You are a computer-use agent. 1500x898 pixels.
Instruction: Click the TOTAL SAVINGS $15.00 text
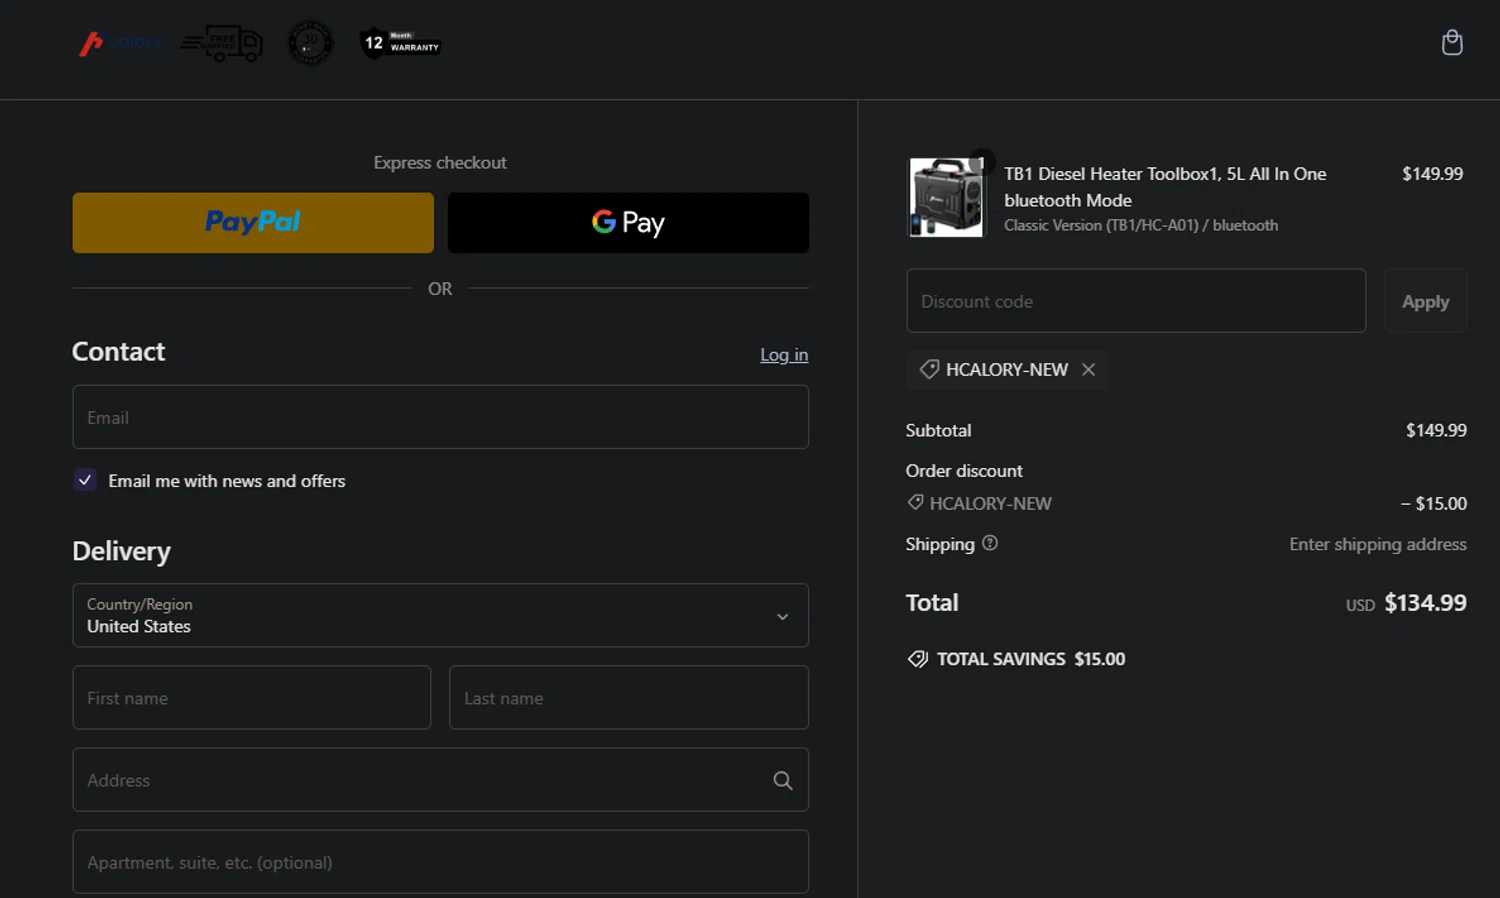[x=1031, y=659]
